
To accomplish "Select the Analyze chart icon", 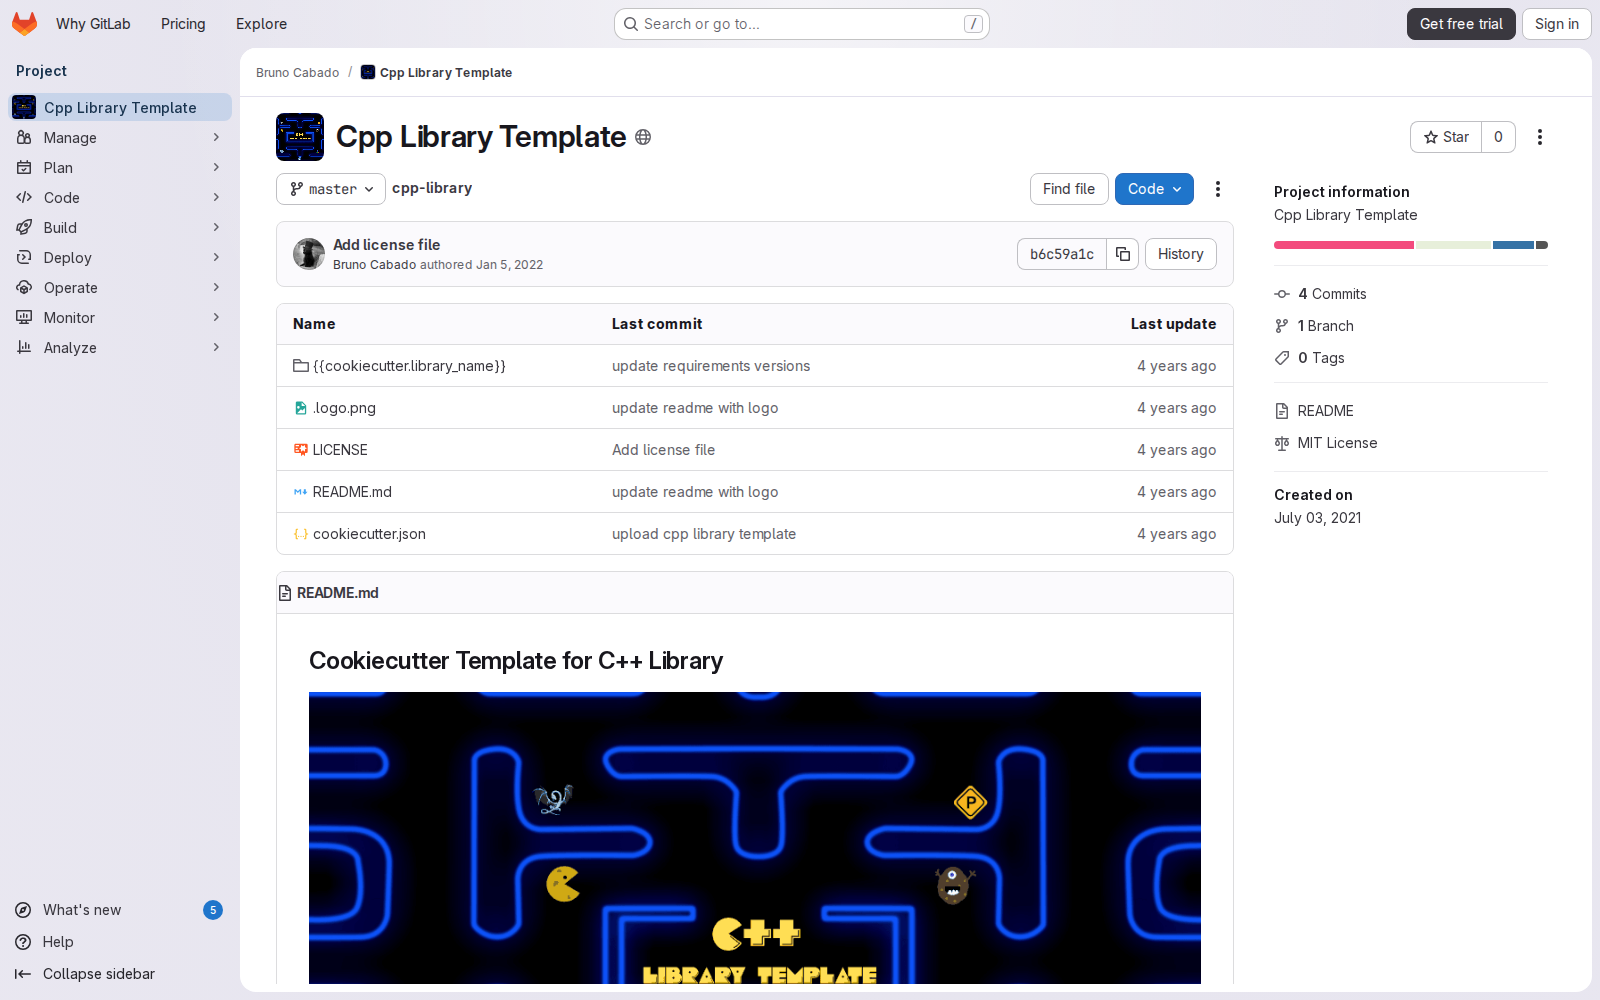I will point(25,347).
